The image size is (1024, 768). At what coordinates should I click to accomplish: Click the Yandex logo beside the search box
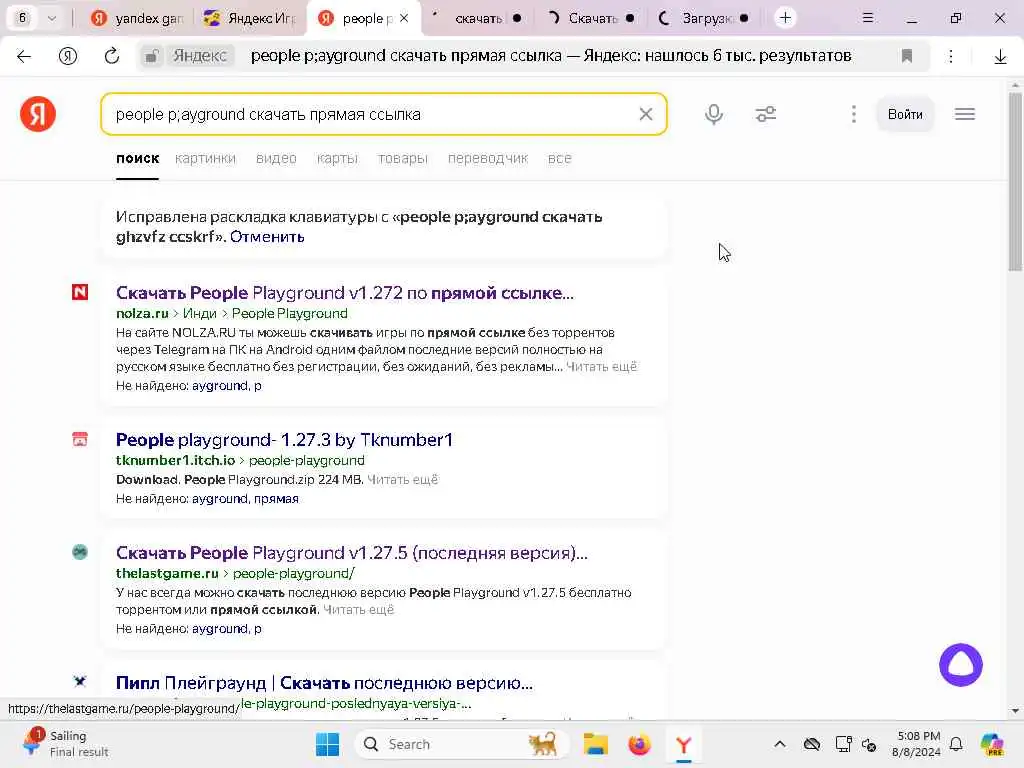(x=38, y=114)
